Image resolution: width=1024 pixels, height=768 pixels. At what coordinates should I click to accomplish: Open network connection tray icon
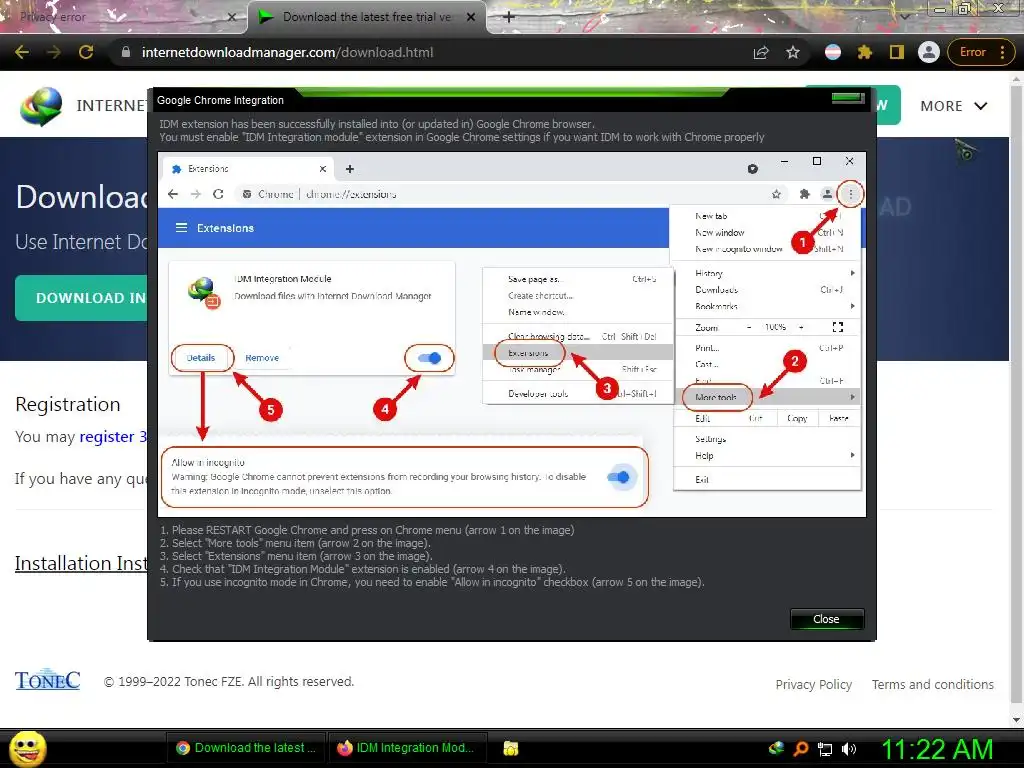(825, 749)
